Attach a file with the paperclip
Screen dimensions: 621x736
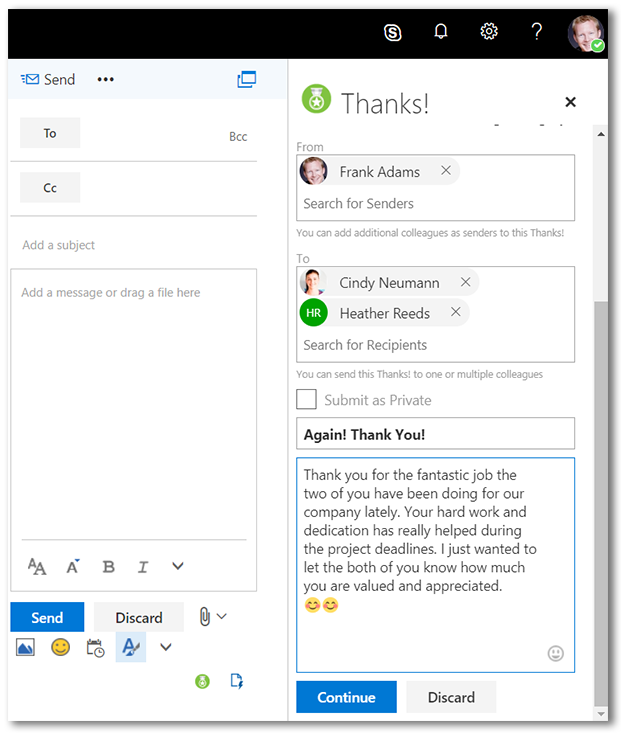(x=205, y=616)
